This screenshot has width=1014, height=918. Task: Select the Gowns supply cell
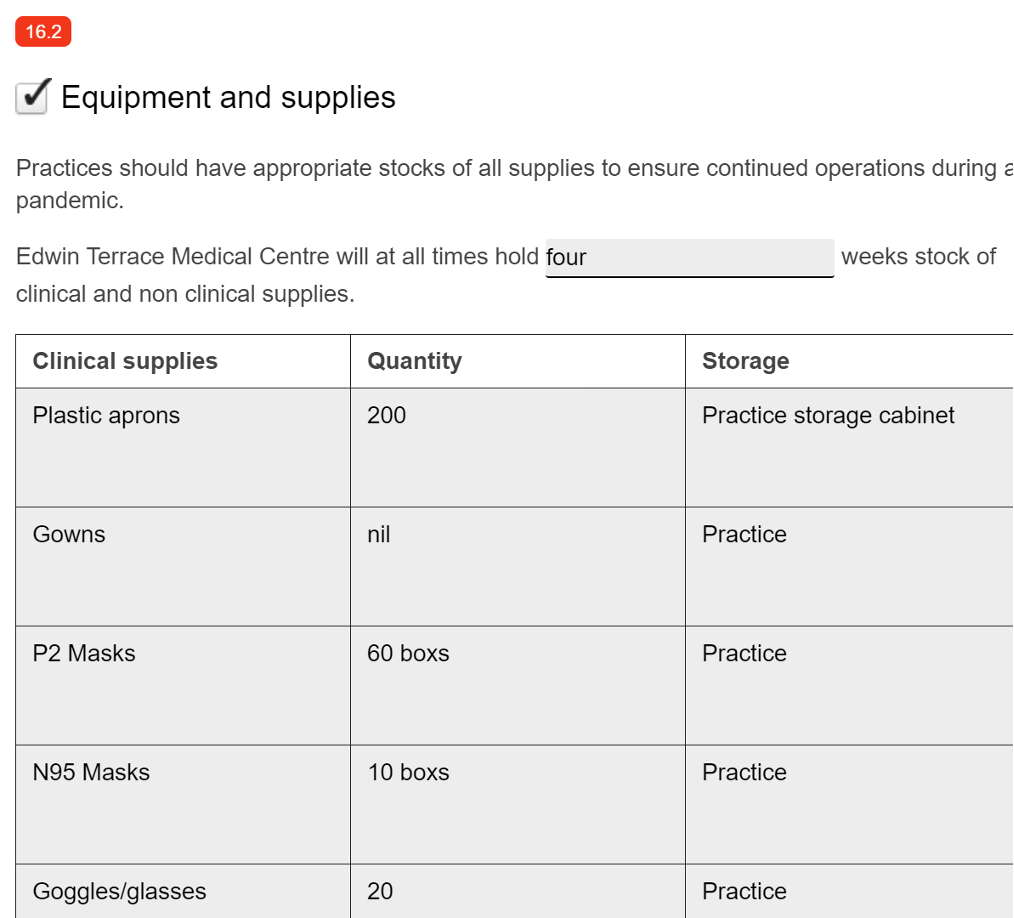pos(183,566)
